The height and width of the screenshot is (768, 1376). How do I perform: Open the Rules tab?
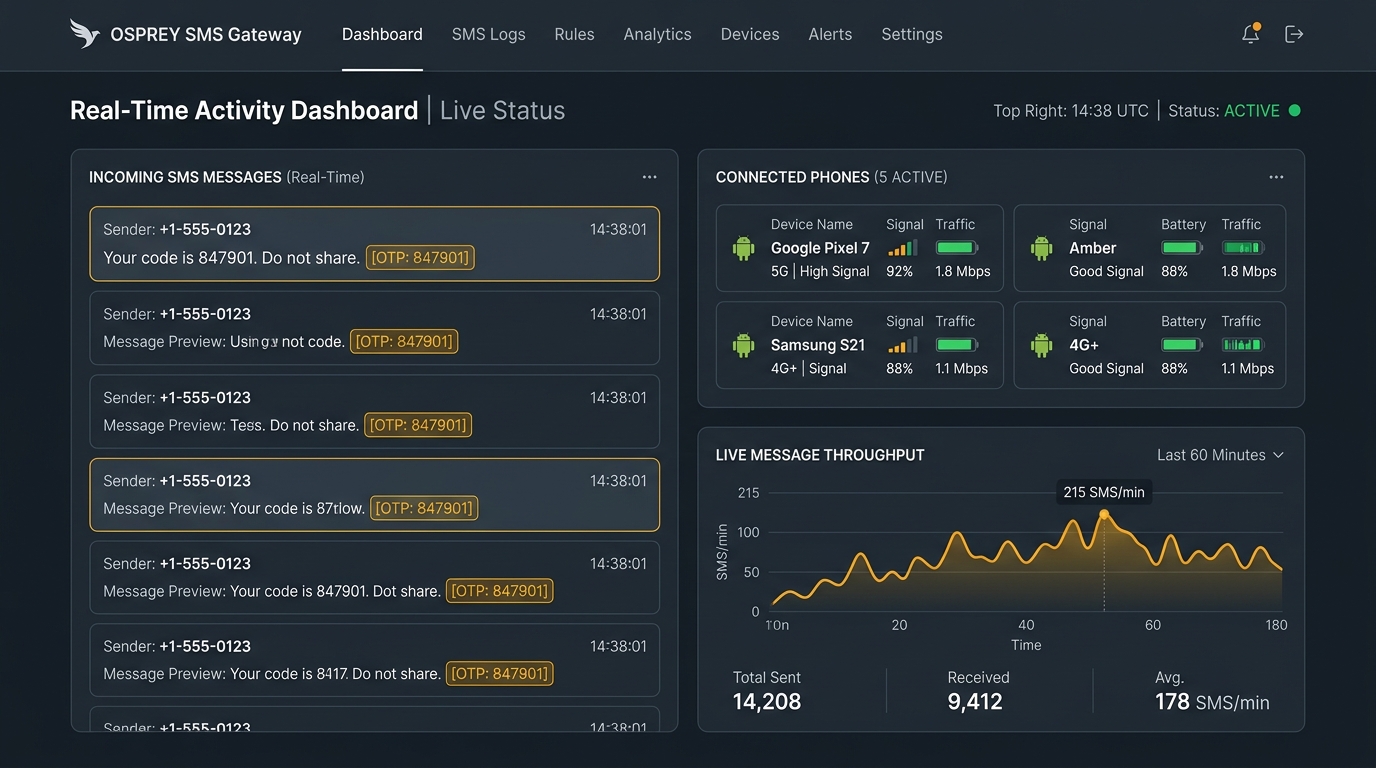click(574, 34)
